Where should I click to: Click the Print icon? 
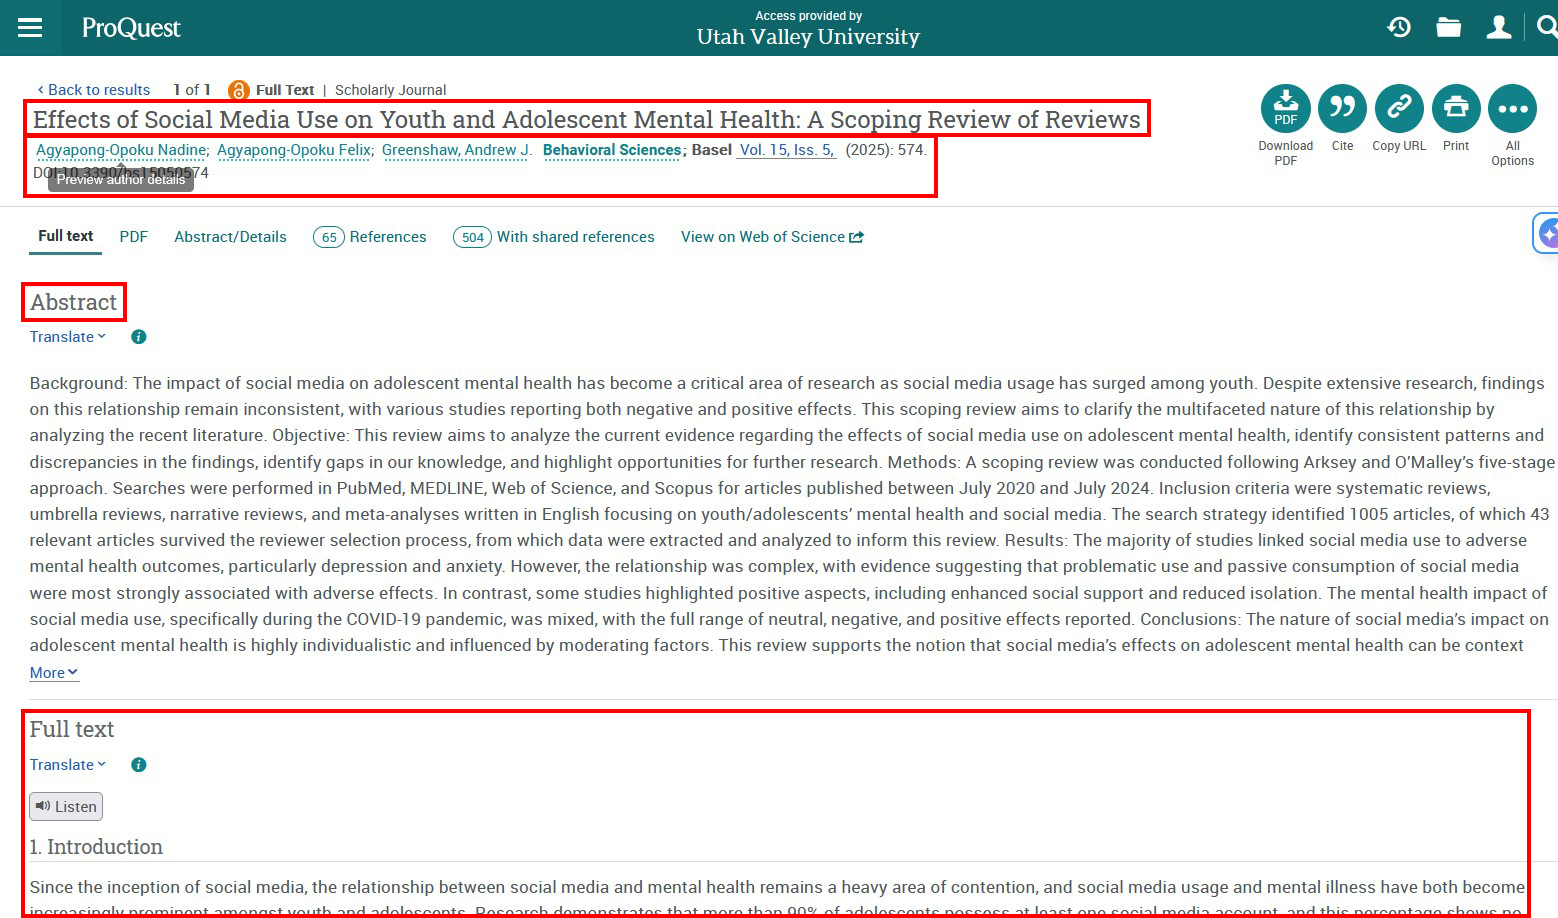1456,109
